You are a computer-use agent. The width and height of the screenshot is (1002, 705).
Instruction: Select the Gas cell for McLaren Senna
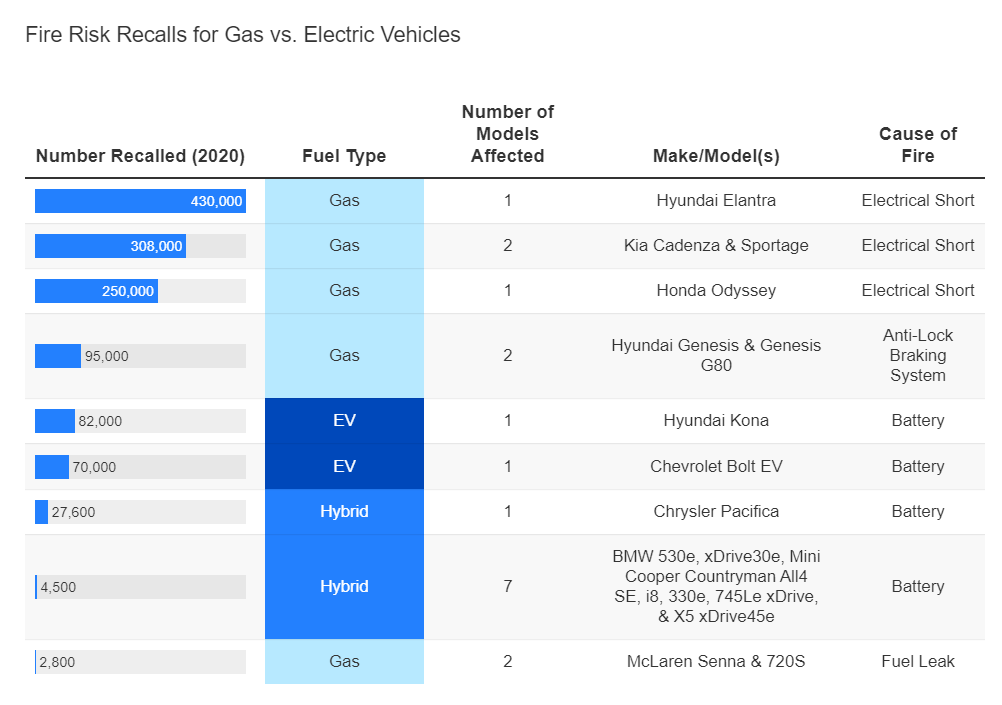[344, 661]
